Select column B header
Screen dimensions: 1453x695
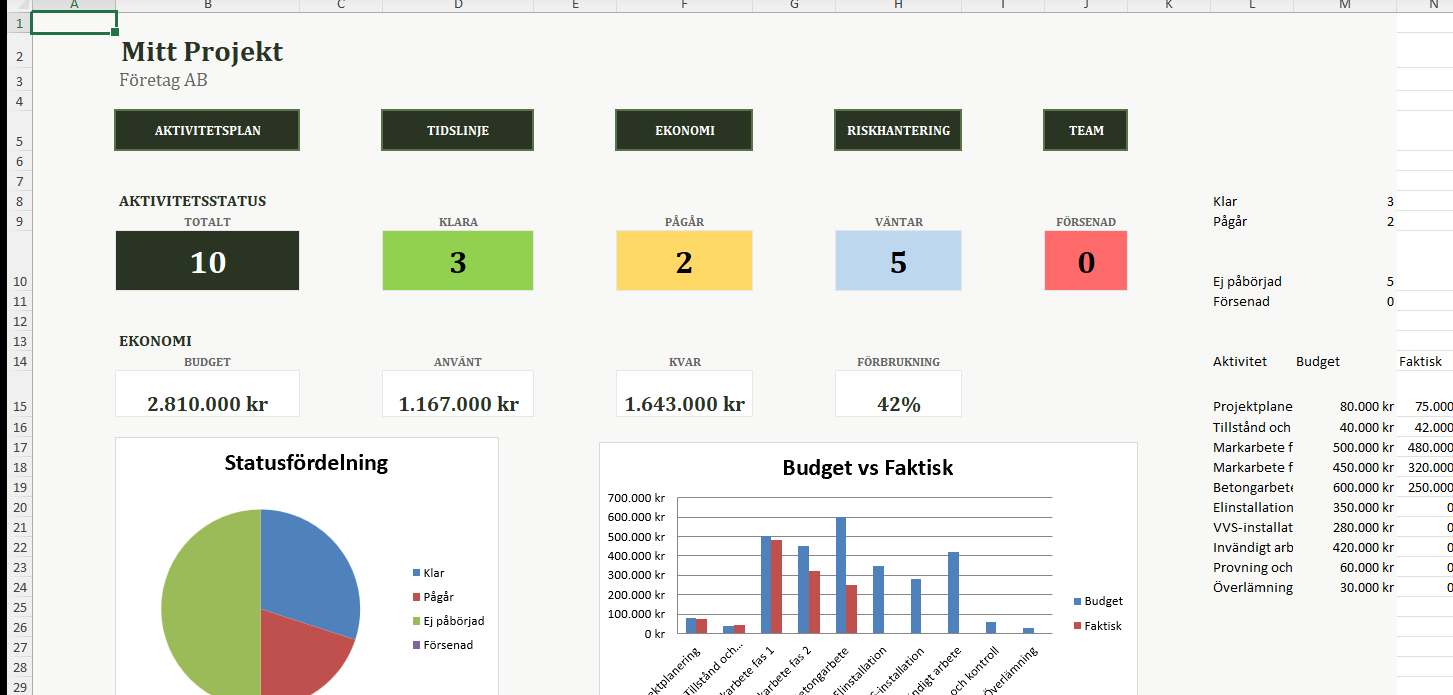click(208, 5)
